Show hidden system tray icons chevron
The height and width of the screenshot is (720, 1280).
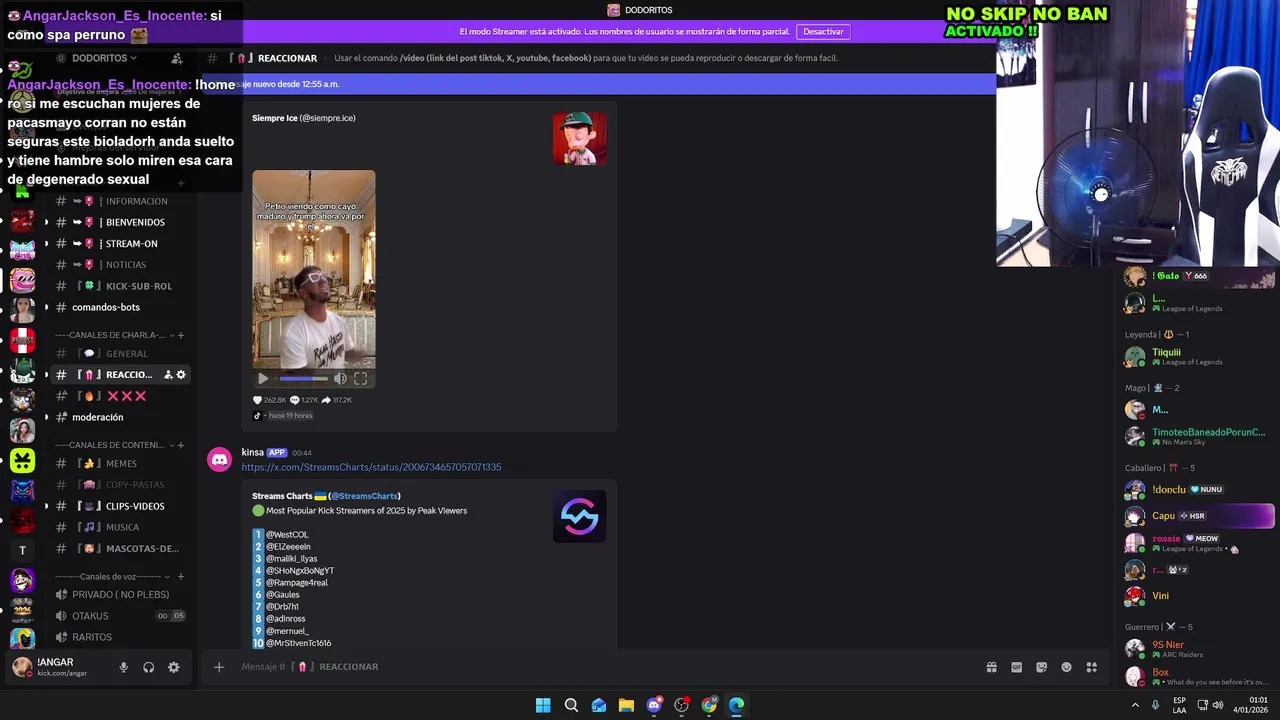(x=1135, y=705)
